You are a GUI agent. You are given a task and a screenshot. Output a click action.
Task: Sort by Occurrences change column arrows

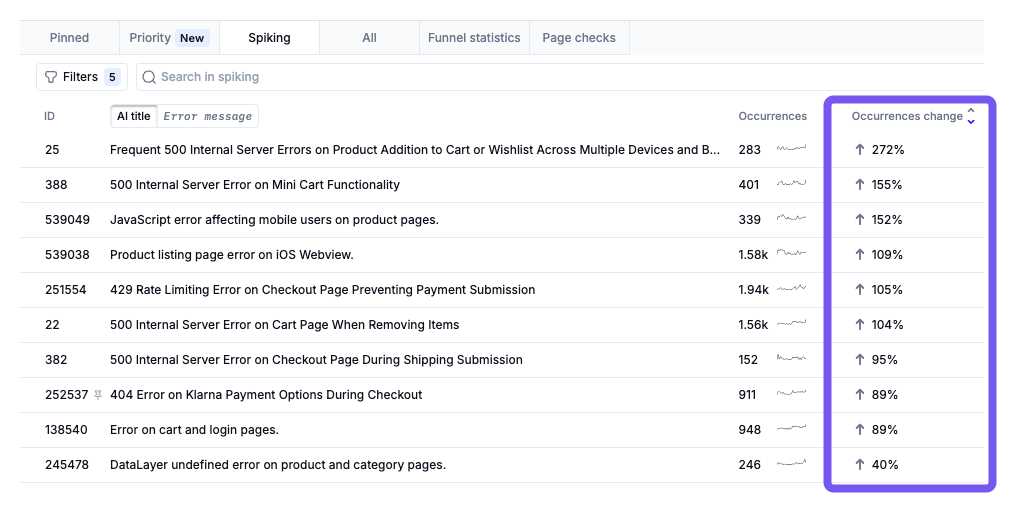(970, 116)
